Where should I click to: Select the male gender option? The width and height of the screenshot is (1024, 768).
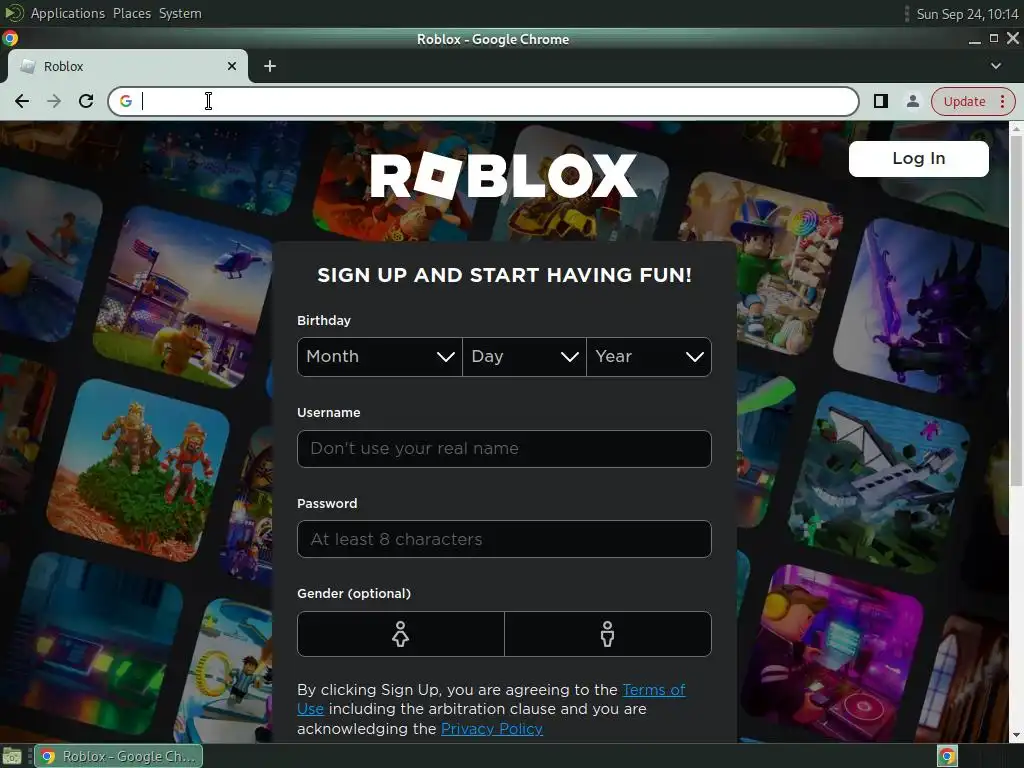pos(607,634)
